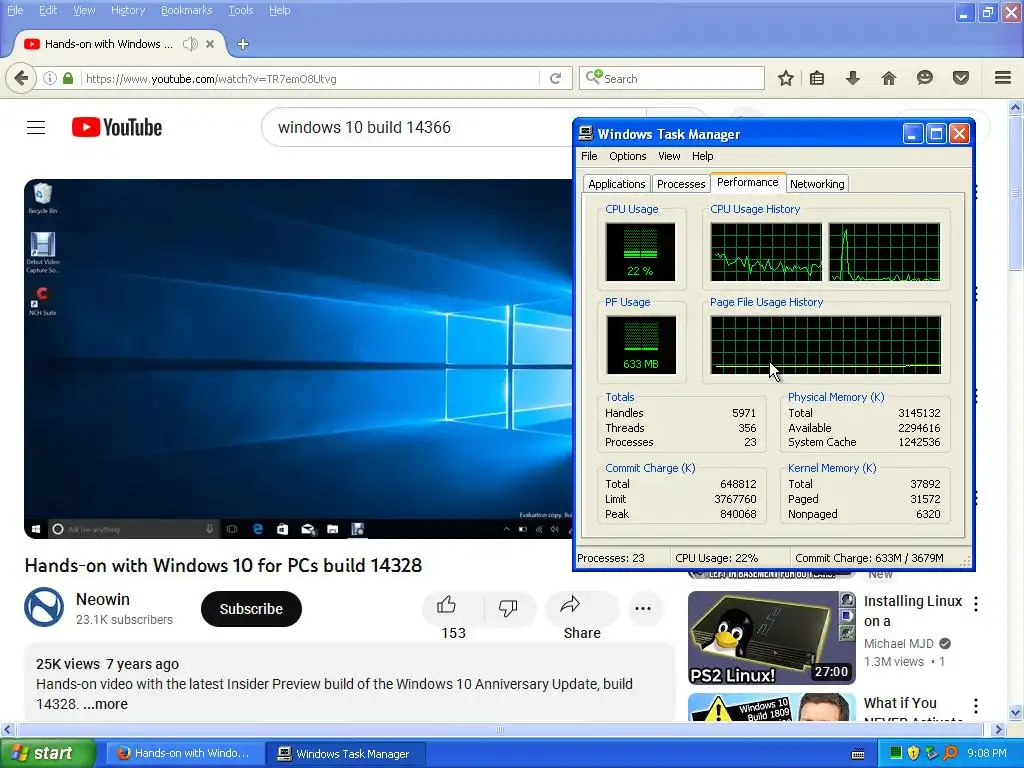
Task: Open site information icon in address bar
Action: [50, 78]
